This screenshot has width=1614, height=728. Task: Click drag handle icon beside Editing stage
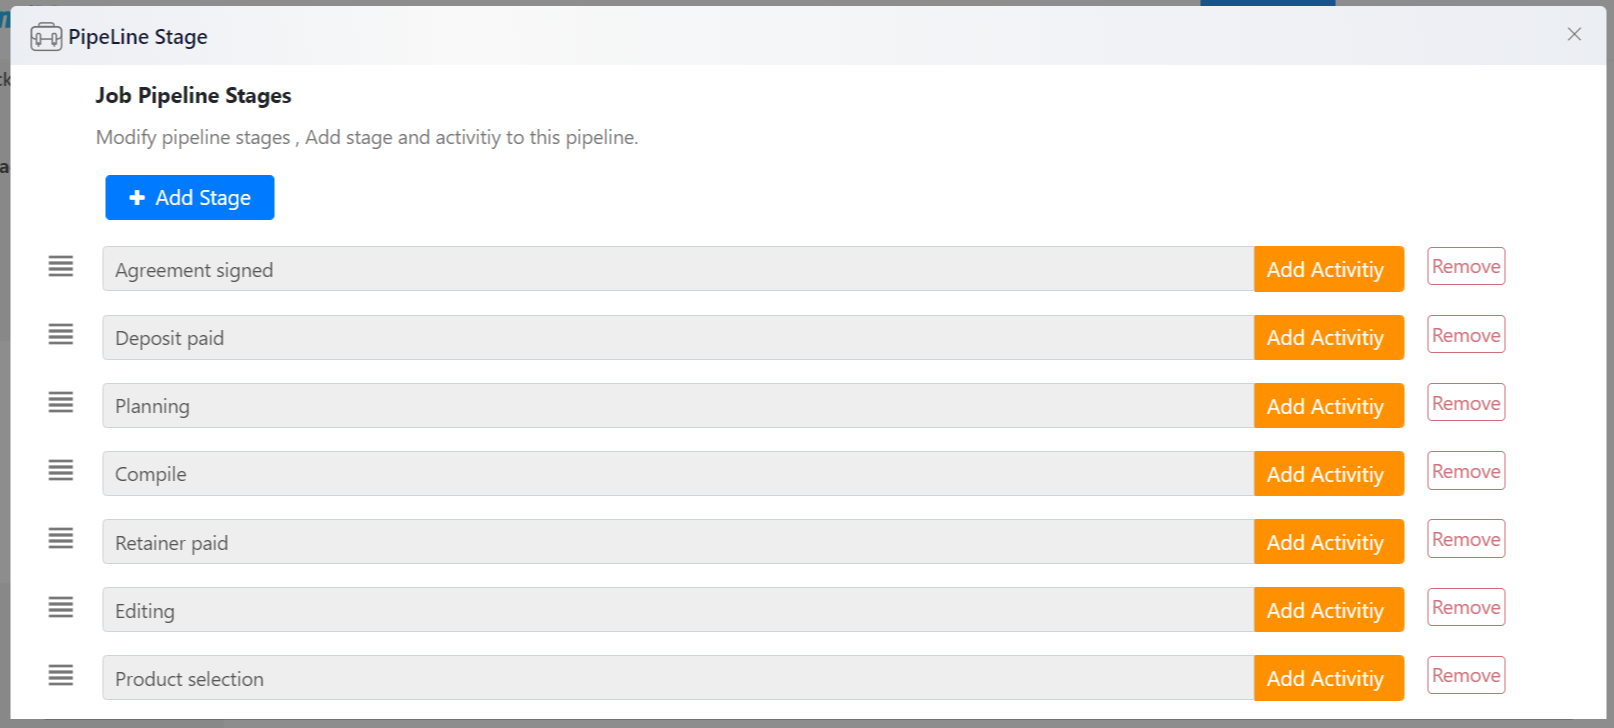coord(61,607)
